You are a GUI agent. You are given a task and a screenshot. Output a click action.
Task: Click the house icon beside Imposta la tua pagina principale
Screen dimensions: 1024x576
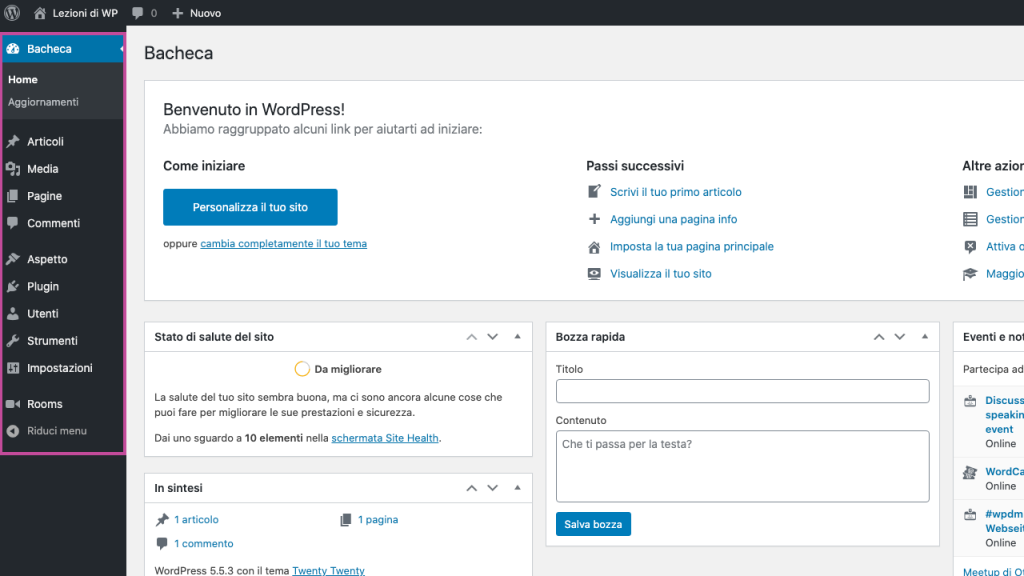click(594, 247)
